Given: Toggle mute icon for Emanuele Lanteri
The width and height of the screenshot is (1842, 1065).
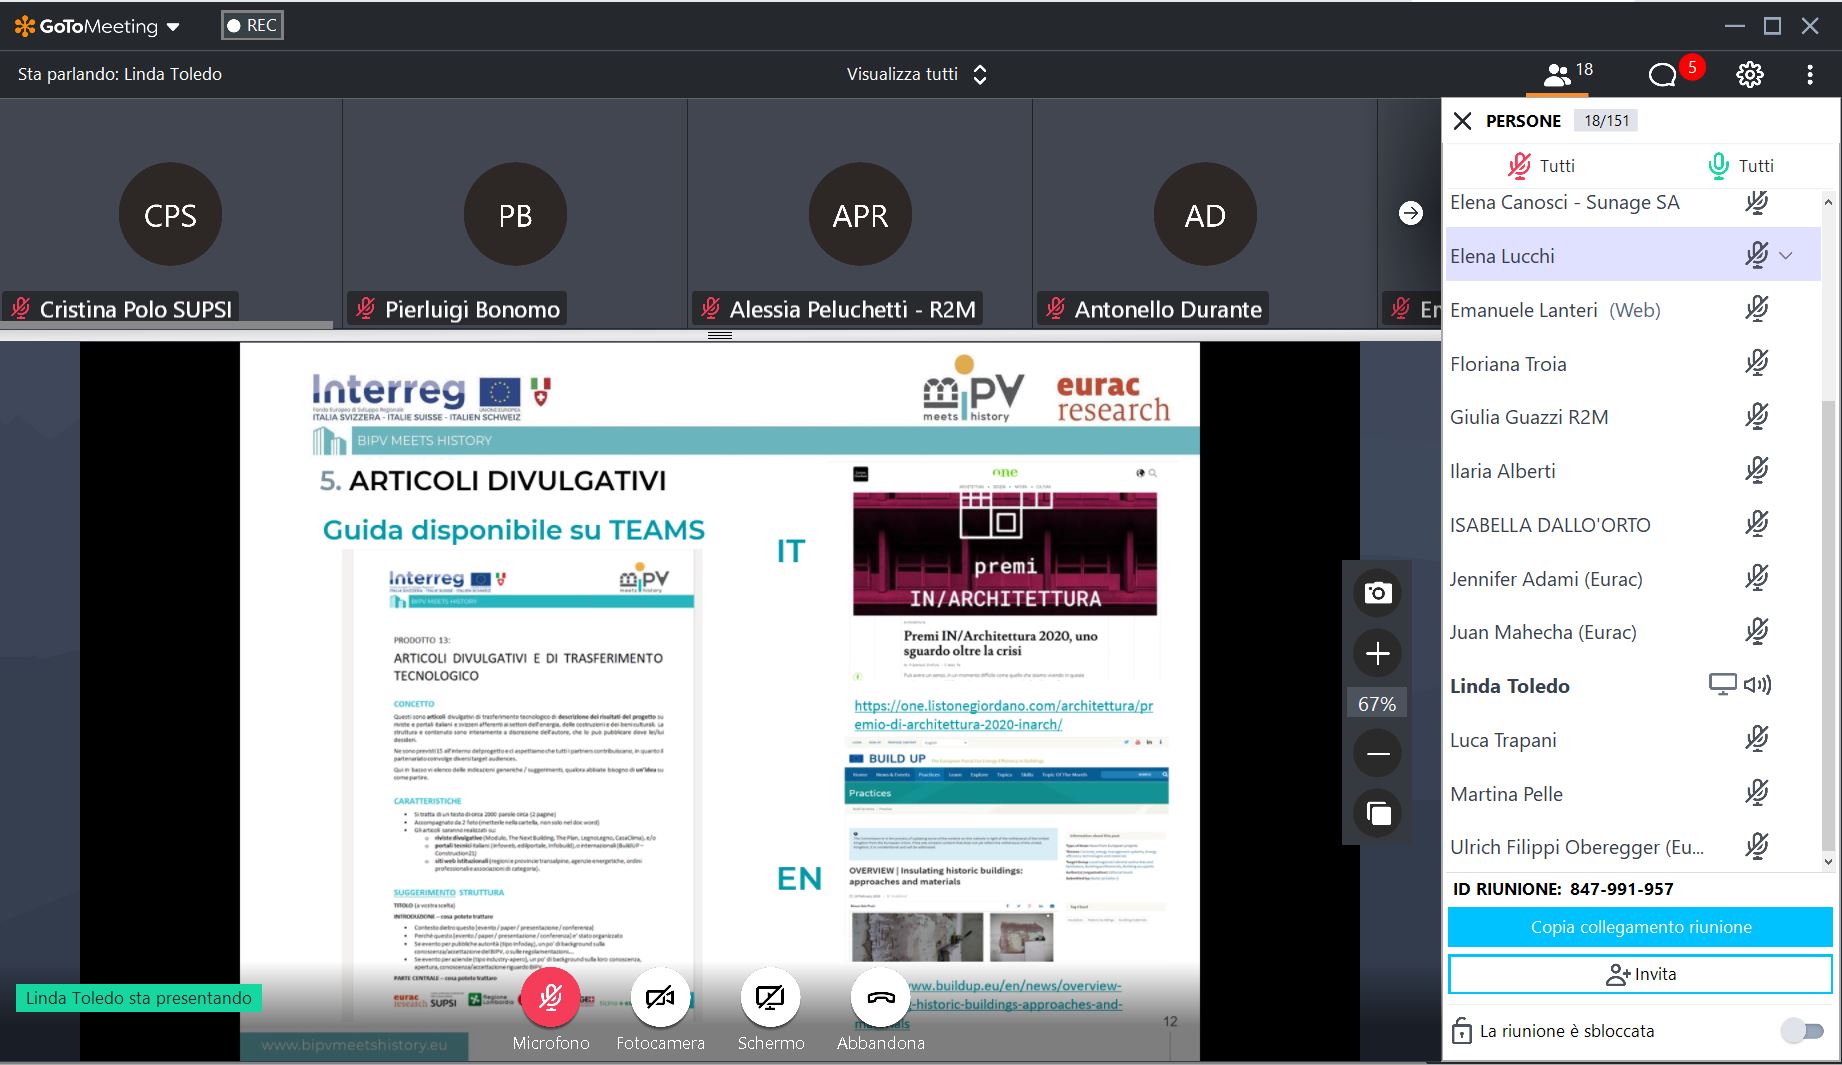Looking at the screenshot, I should 1757,309.
